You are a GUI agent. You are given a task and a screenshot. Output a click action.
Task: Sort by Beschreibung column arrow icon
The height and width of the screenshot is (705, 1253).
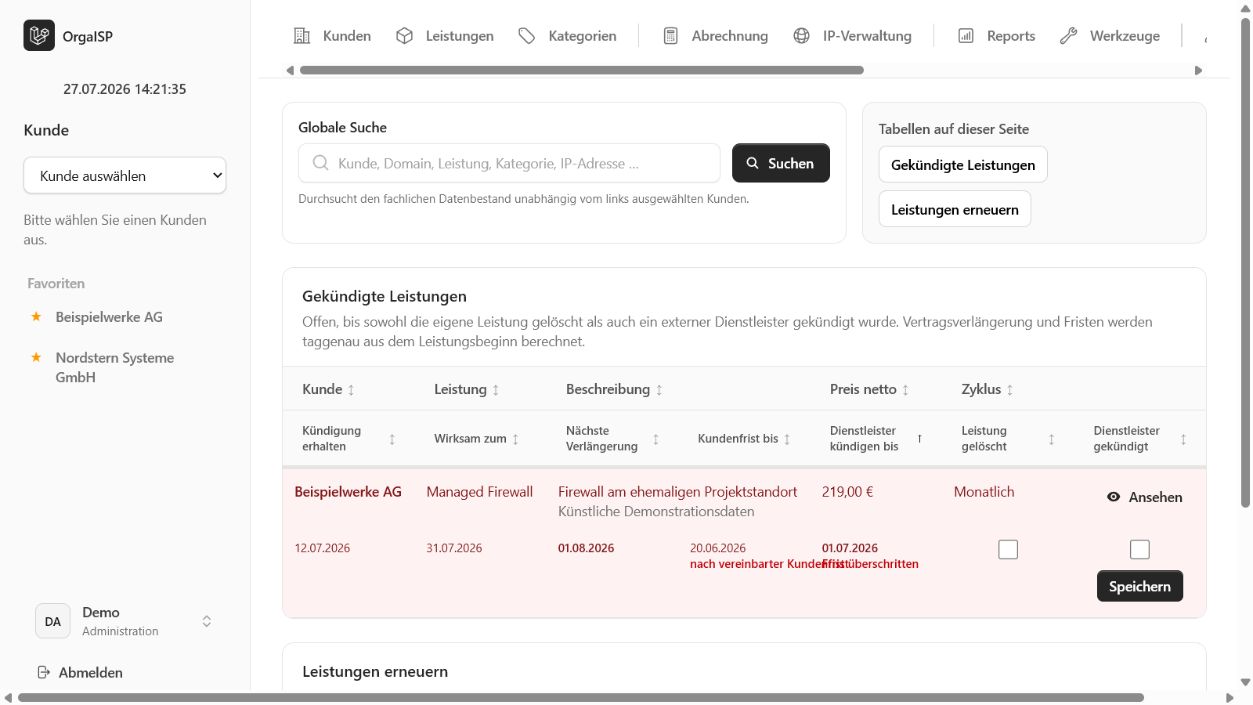coord(659,390)
